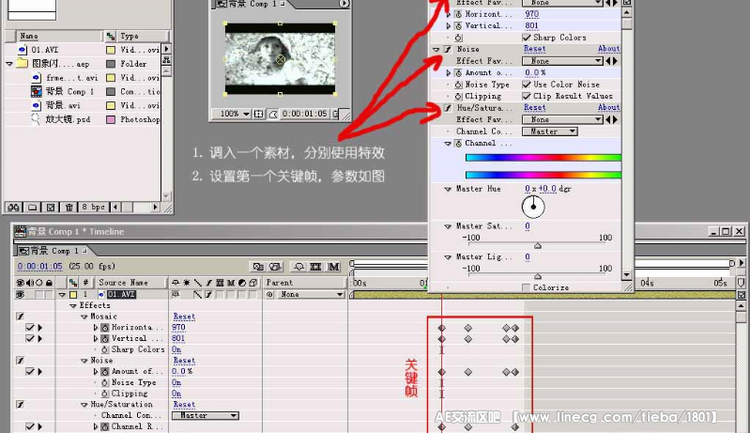Click the parent pick whip icon for 01.AVI
The height and width of the screenshot is (433, 750).
coord(270,294)
